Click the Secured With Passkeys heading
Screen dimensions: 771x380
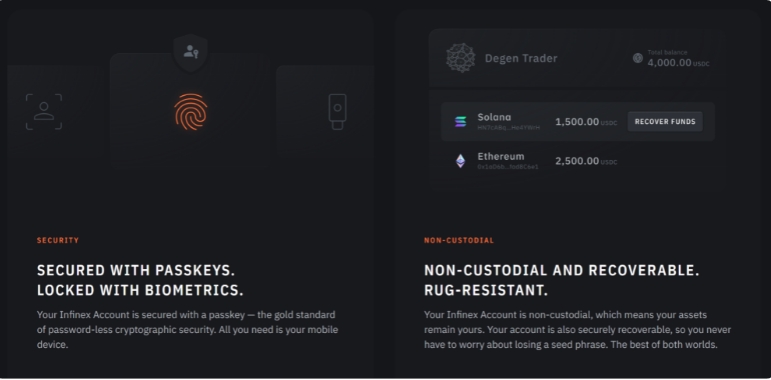pyautogui.click(x=140, y=280)
